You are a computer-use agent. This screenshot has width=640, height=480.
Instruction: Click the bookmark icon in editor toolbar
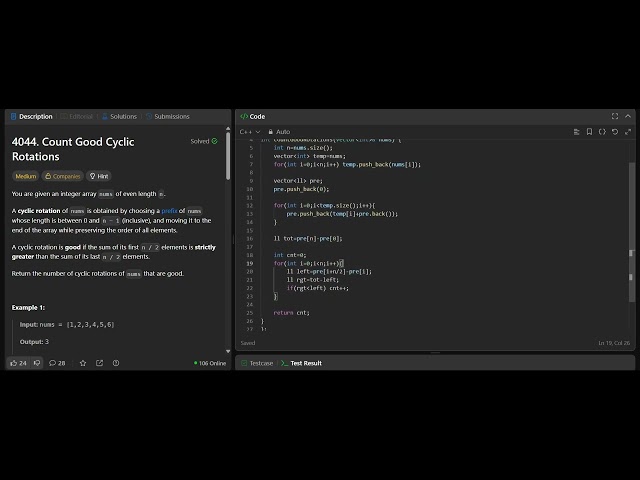pyautogui.click(x=589, y=132)
